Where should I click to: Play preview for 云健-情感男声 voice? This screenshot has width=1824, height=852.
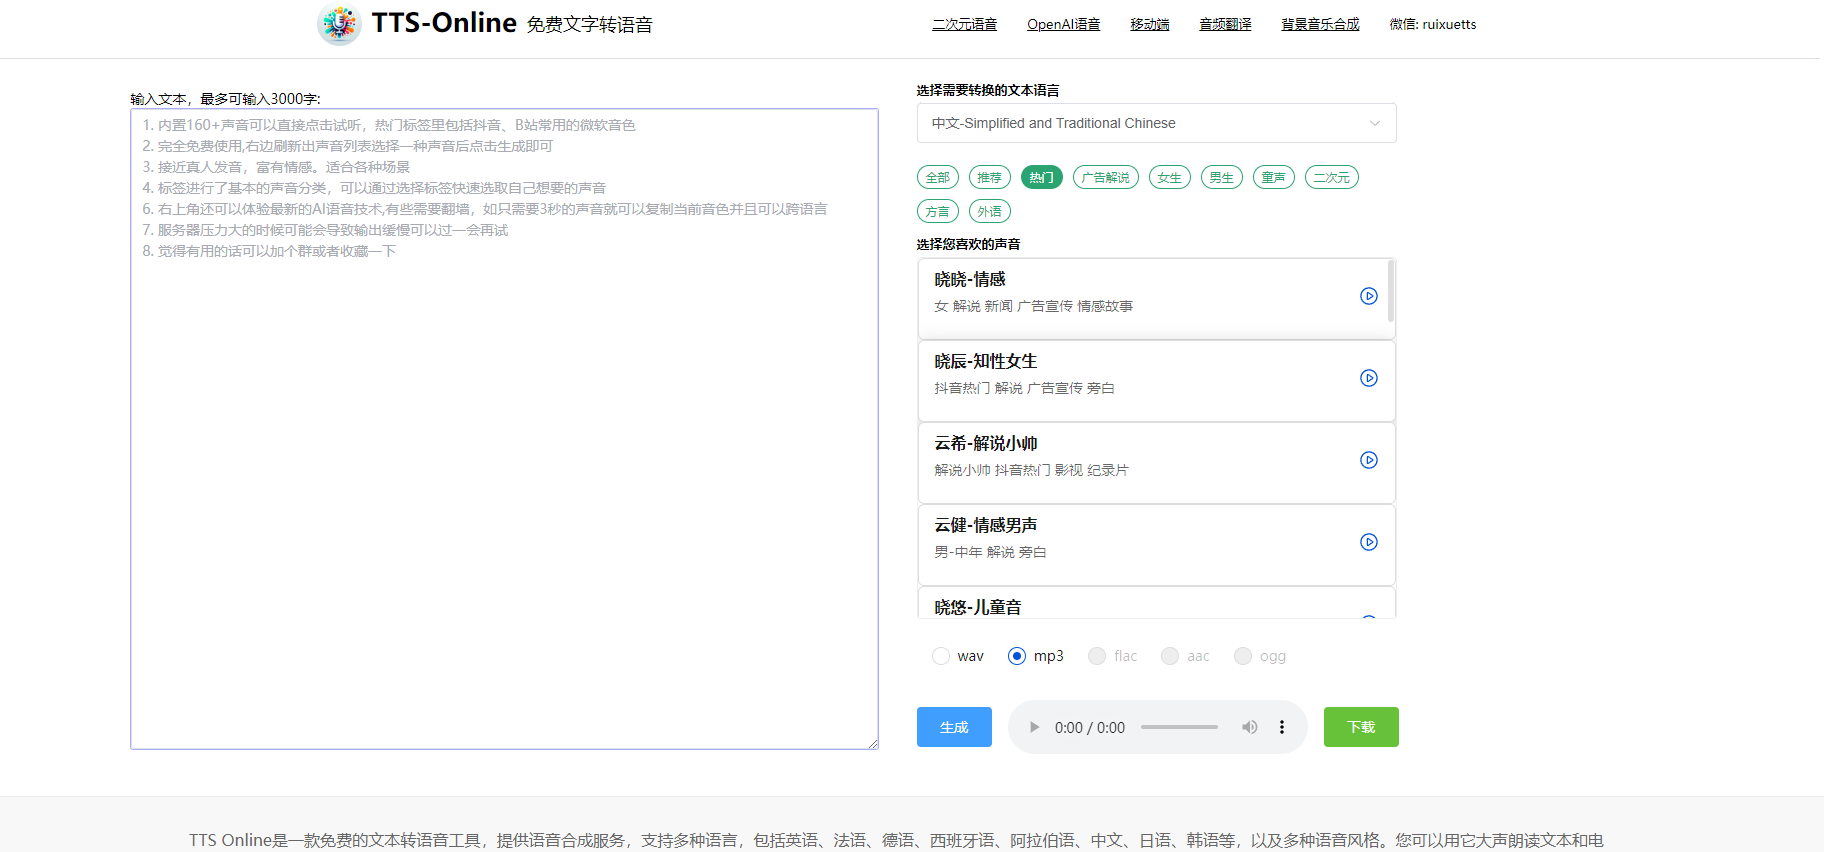pos(1369,542)
